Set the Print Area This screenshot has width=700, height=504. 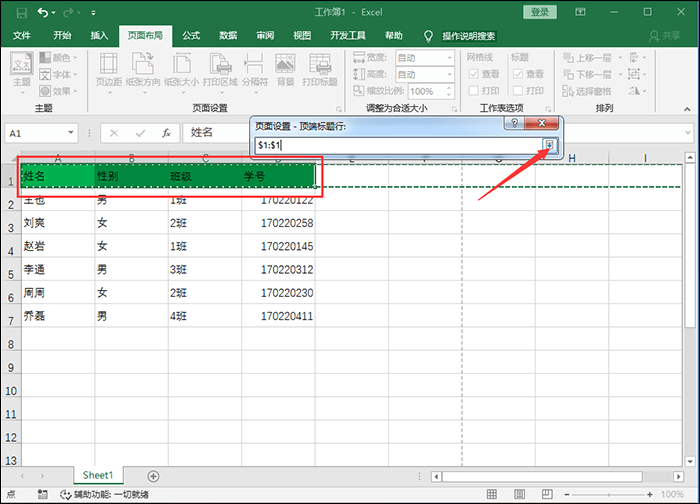coord(220,72)
